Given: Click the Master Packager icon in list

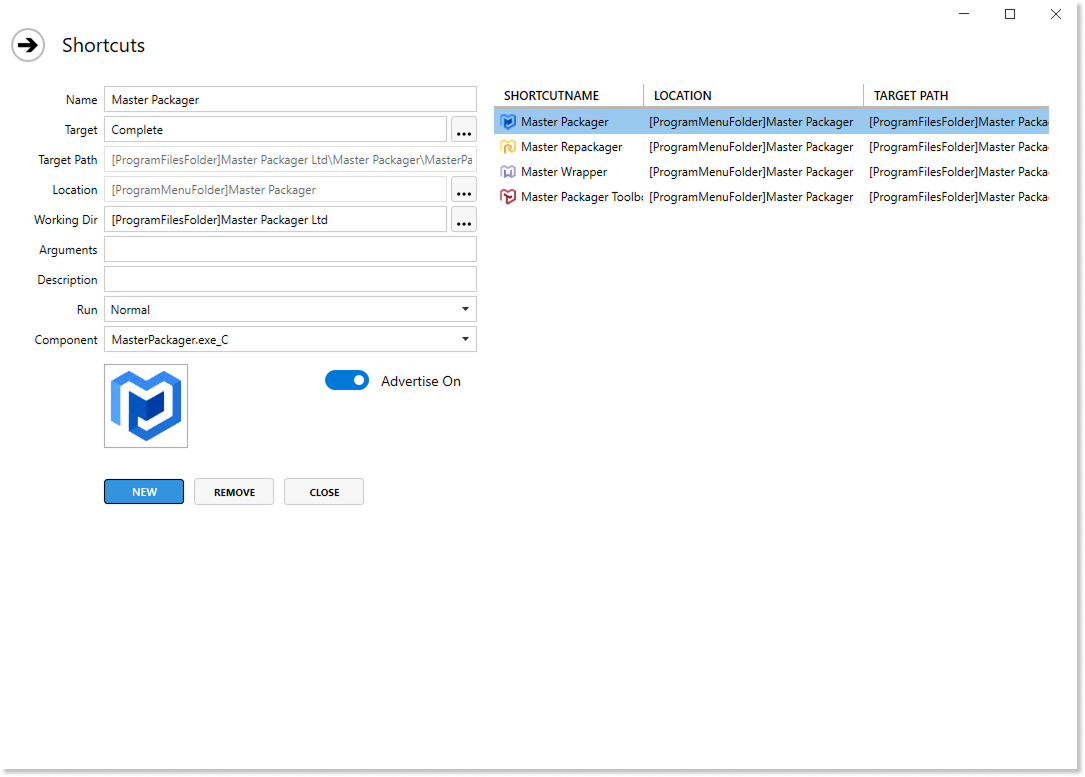Looking at the screenshot, I should pyautogui.click(x=508, y=122).
